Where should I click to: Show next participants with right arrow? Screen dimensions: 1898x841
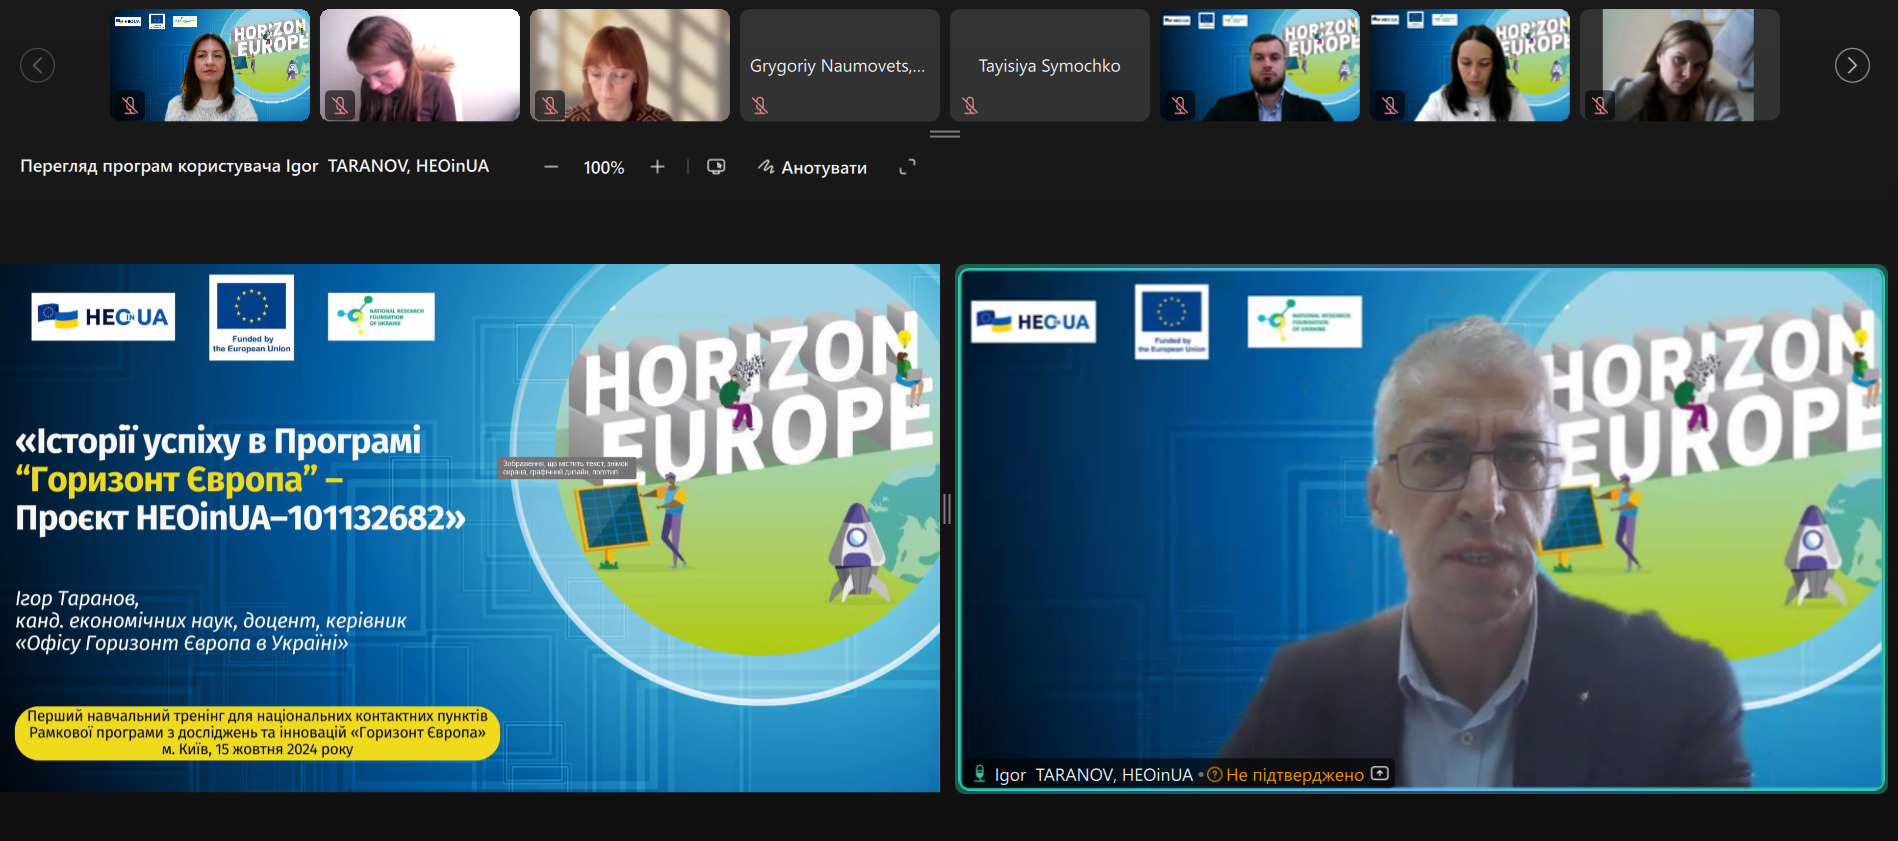1852,66
